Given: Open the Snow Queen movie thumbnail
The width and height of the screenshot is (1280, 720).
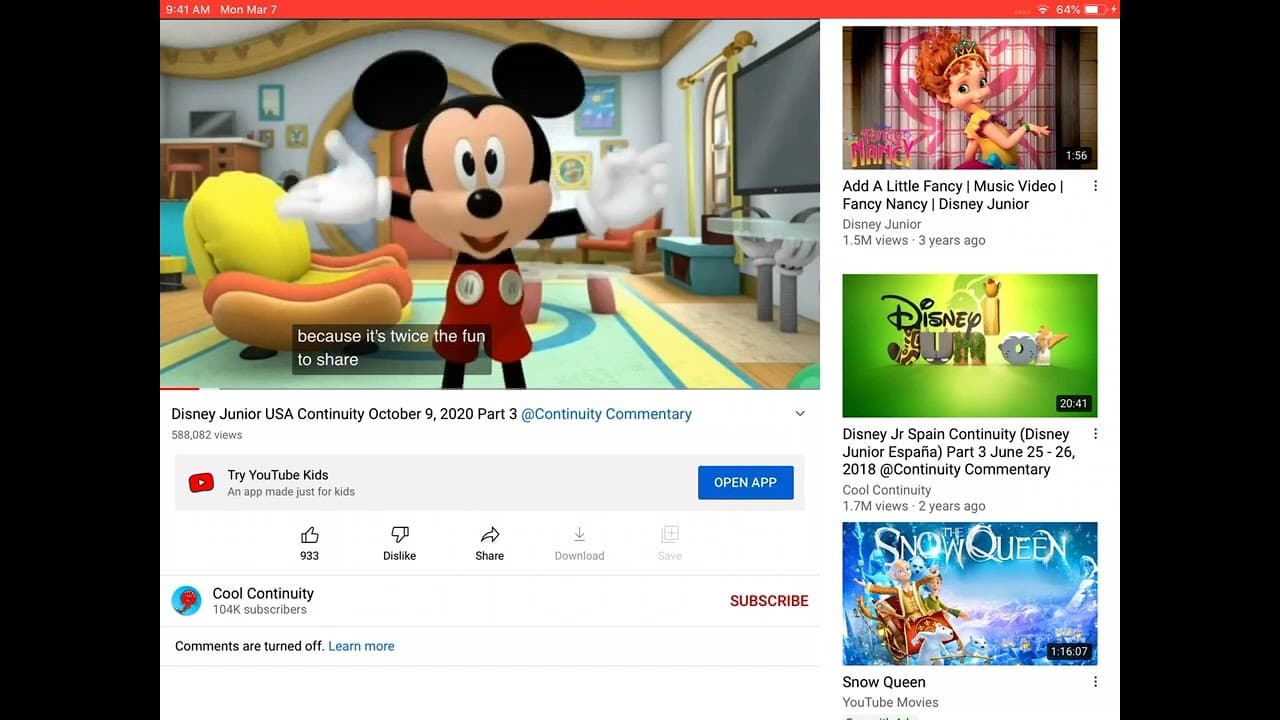Looking at the screenshot, I should click(x=970, y=594).
